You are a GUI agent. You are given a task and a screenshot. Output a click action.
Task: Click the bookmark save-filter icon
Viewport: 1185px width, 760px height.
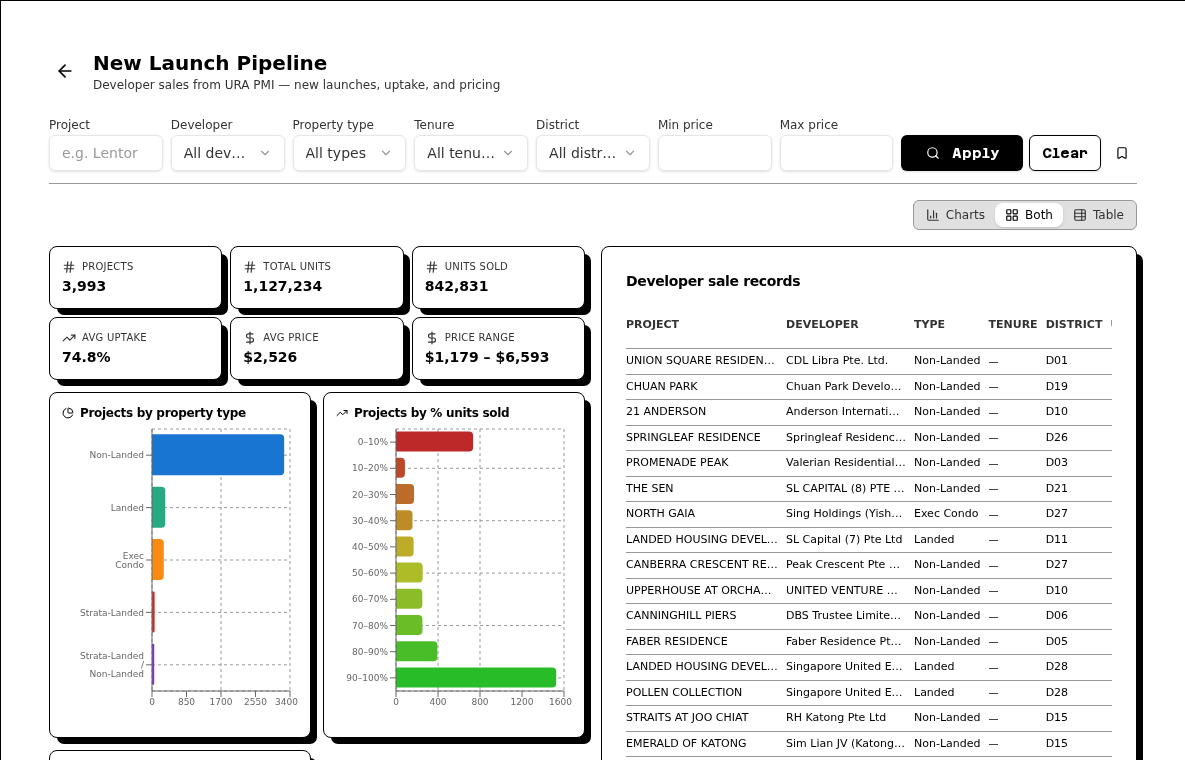coord(1122,153)
